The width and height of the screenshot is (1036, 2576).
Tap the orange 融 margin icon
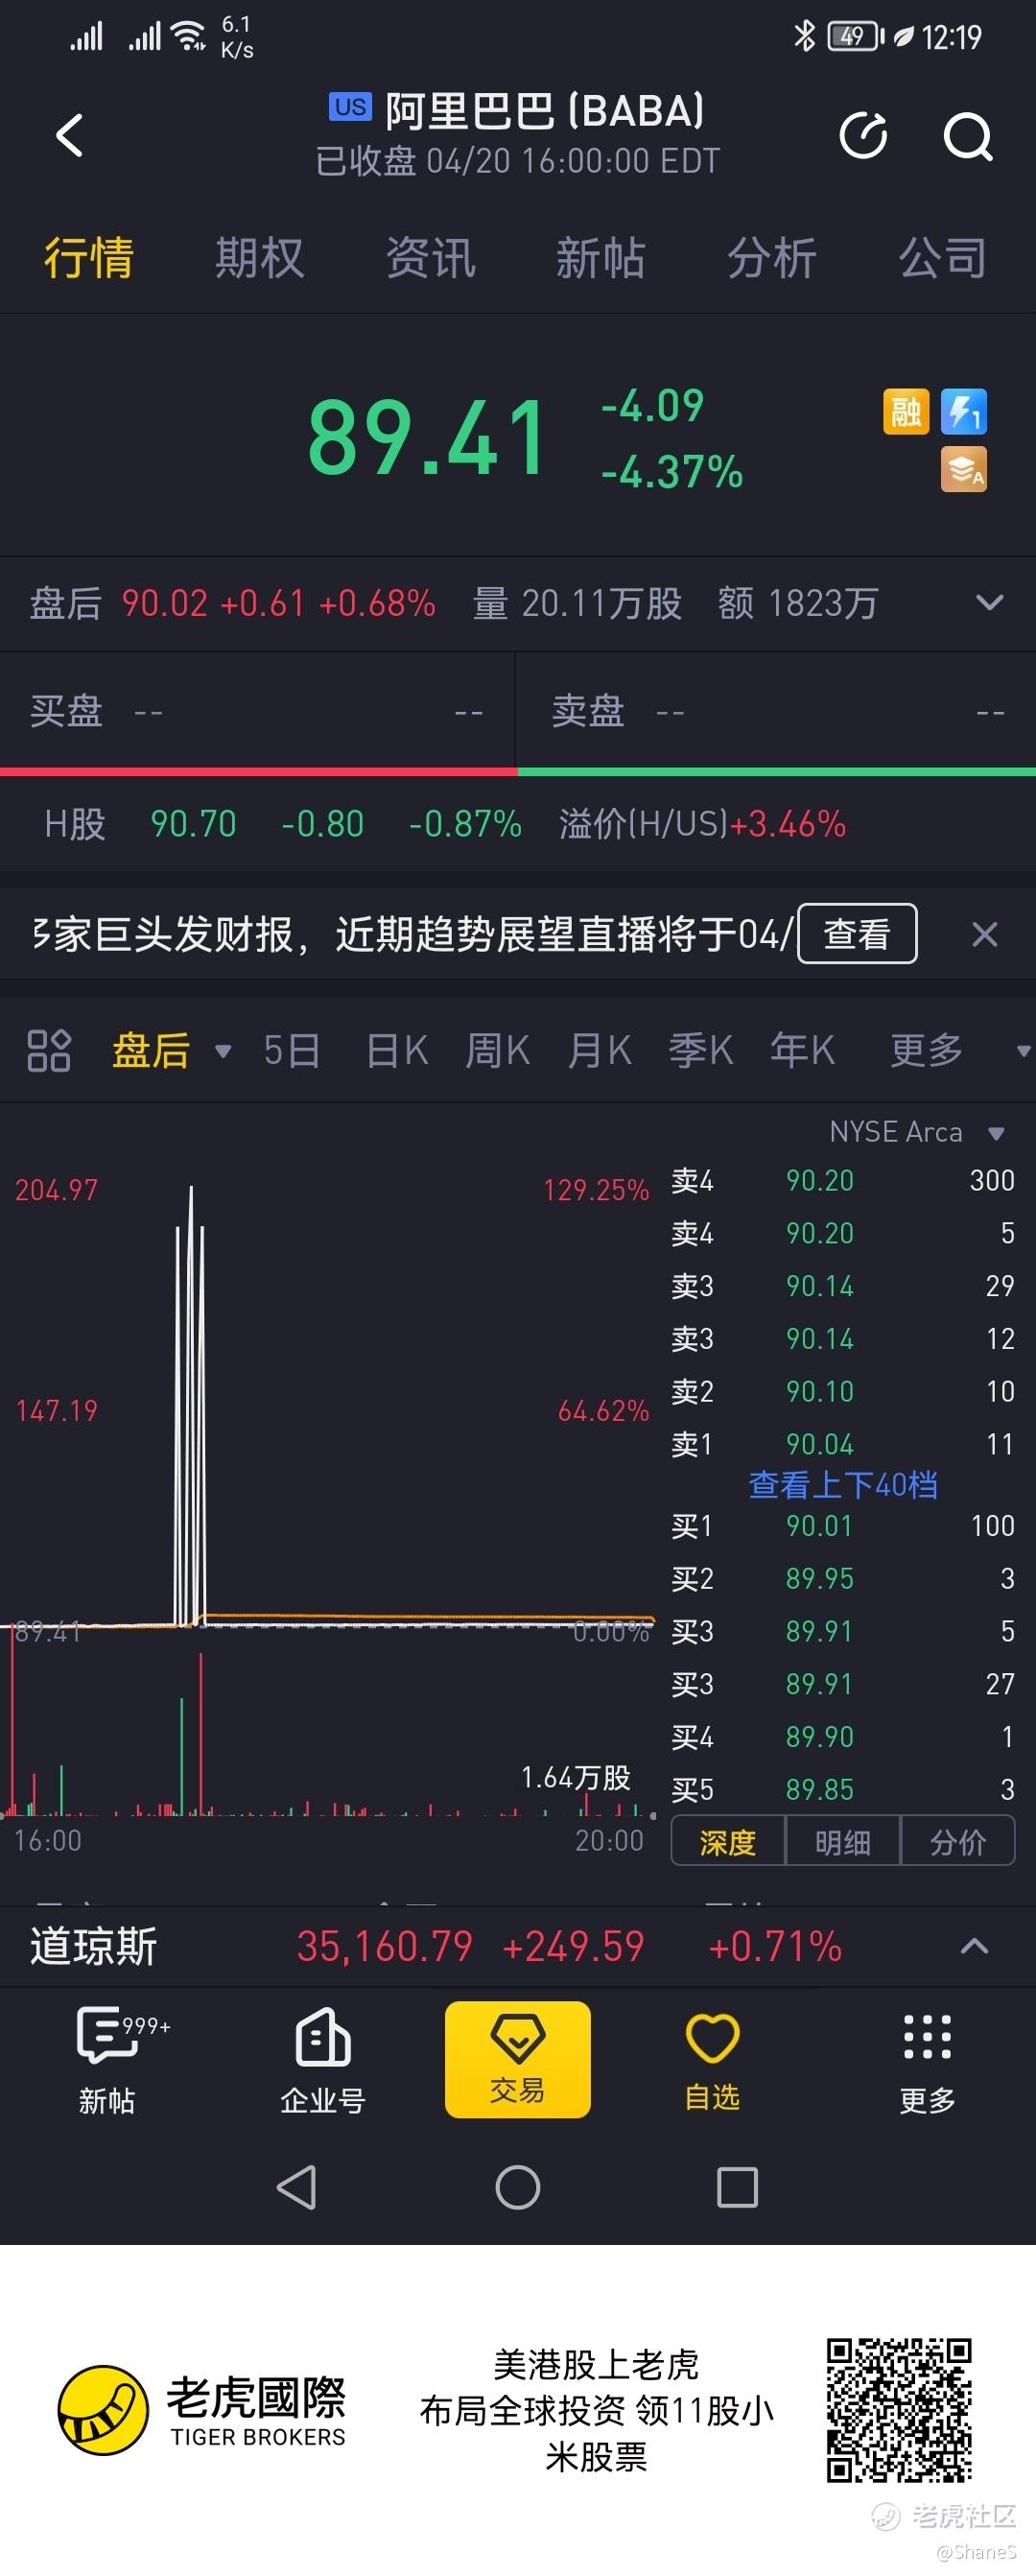(906, 411)
